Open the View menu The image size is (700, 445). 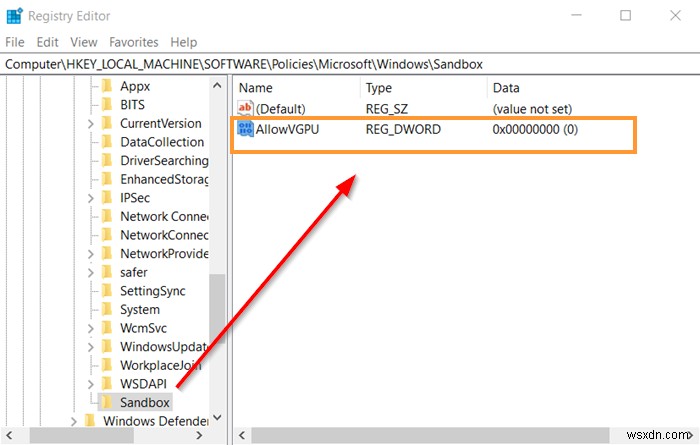83,42
